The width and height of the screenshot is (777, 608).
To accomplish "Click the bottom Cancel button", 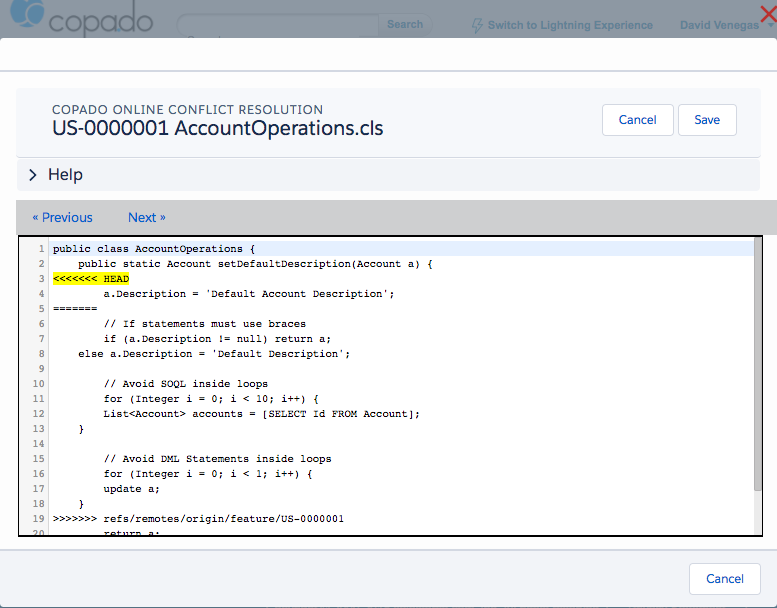I will point(724,579).
